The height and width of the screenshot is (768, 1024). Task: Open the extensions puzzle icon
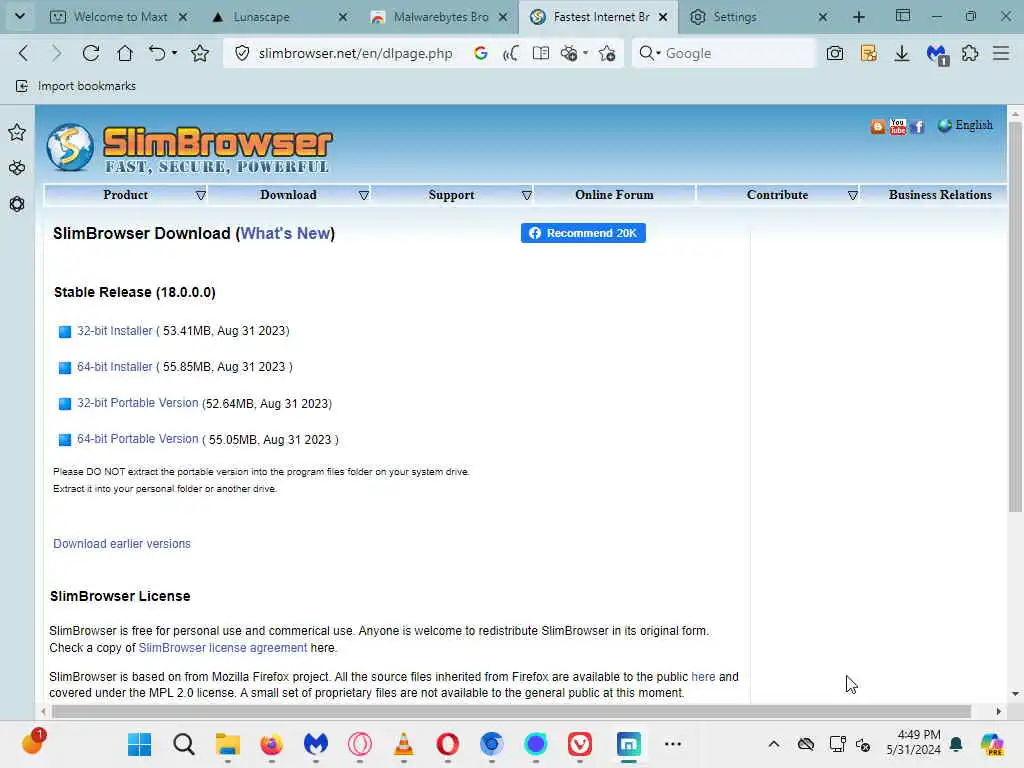click(970, 54)
